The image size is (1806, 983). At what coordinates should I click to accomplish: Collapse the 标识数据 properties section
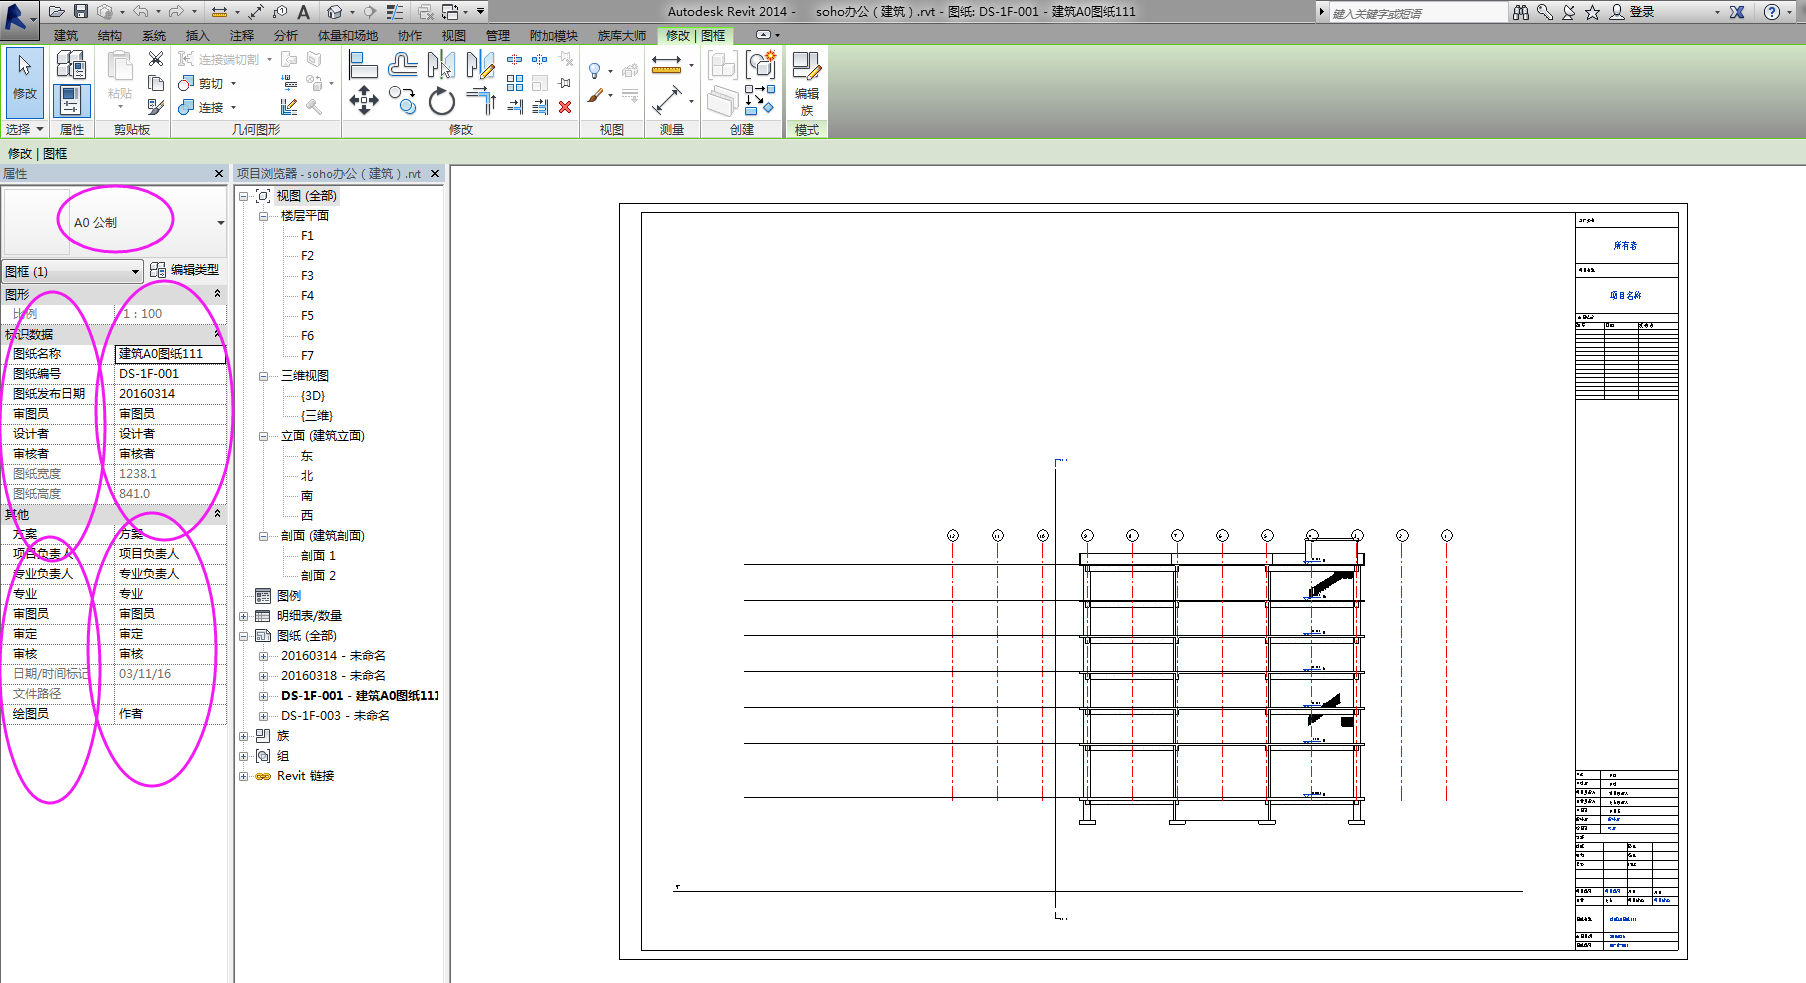coord(217,333)
